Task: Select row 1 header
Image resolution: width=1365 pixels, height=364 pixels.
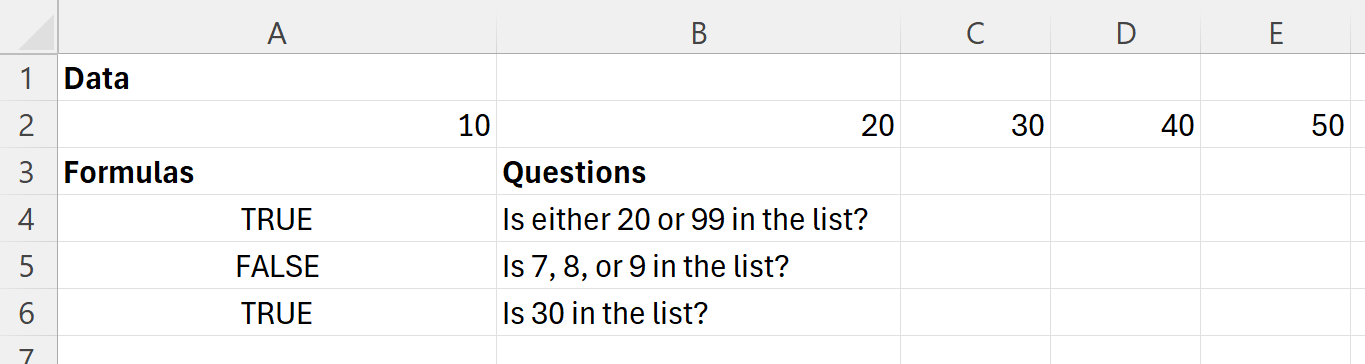Action: click(x=29, y=78)
